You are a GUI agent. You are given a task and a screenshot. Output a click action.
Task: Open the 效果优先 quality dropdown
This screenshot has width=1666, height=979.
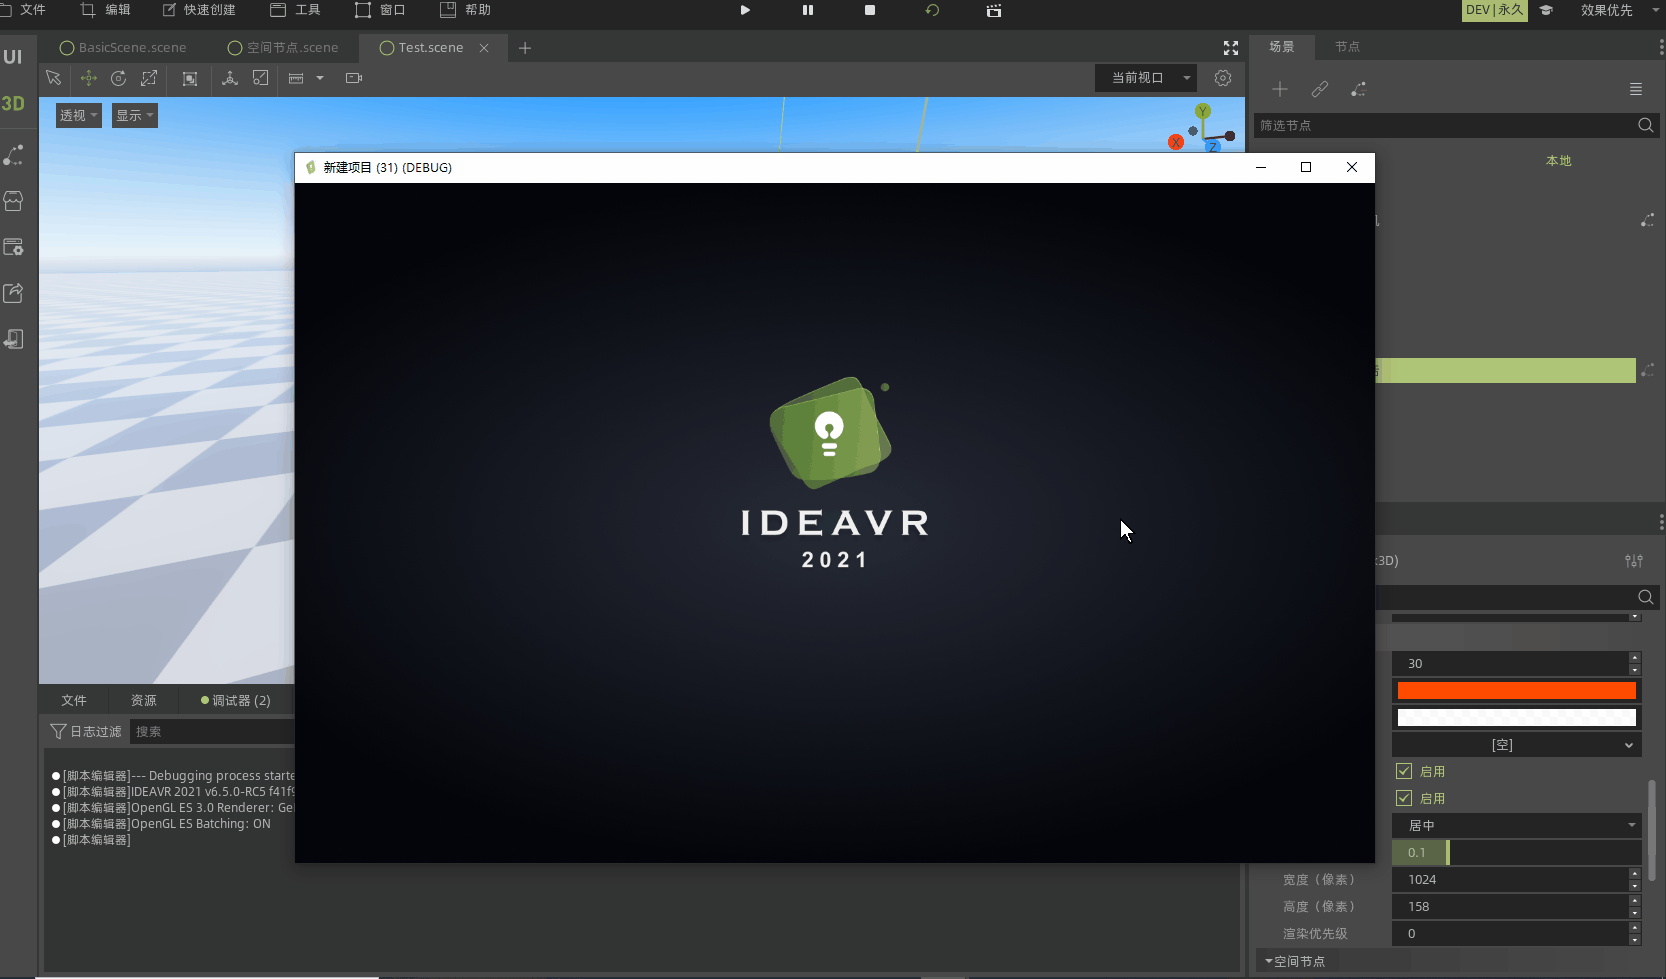click(1620, 10)
